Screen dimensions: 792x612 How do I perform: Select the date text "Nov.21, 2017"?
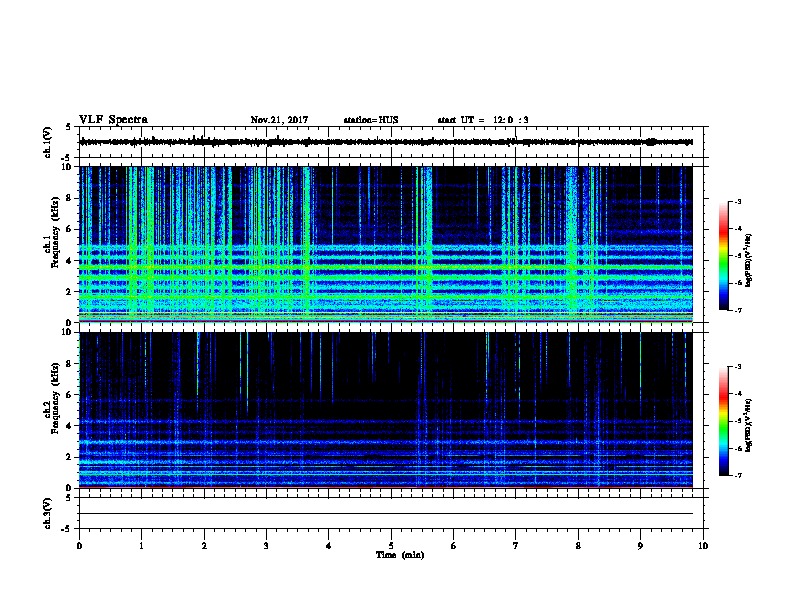pyautogui.click(x=279, y=120)
